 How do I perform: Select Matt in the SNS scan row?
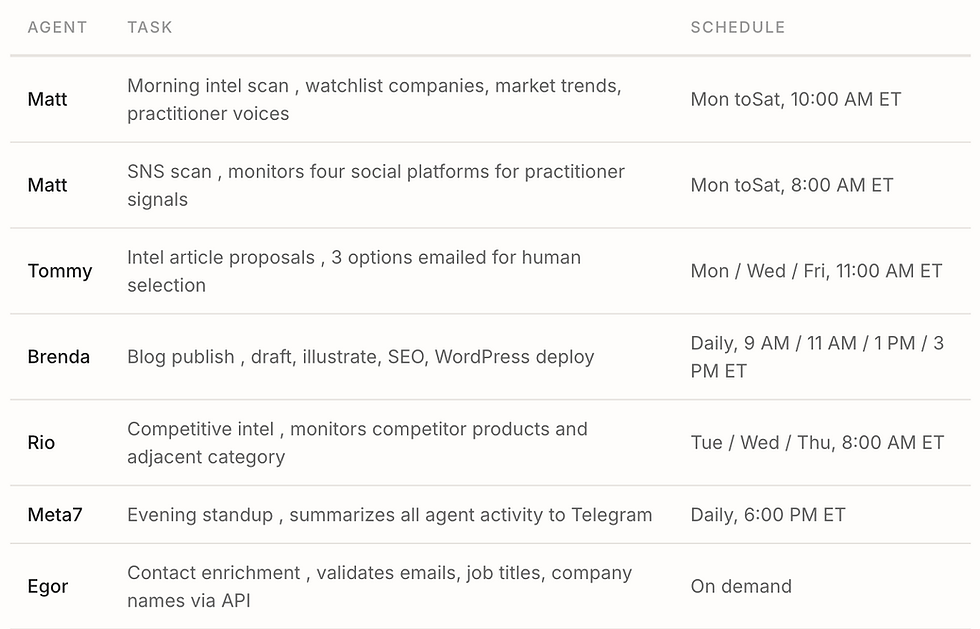click(48, 185)
